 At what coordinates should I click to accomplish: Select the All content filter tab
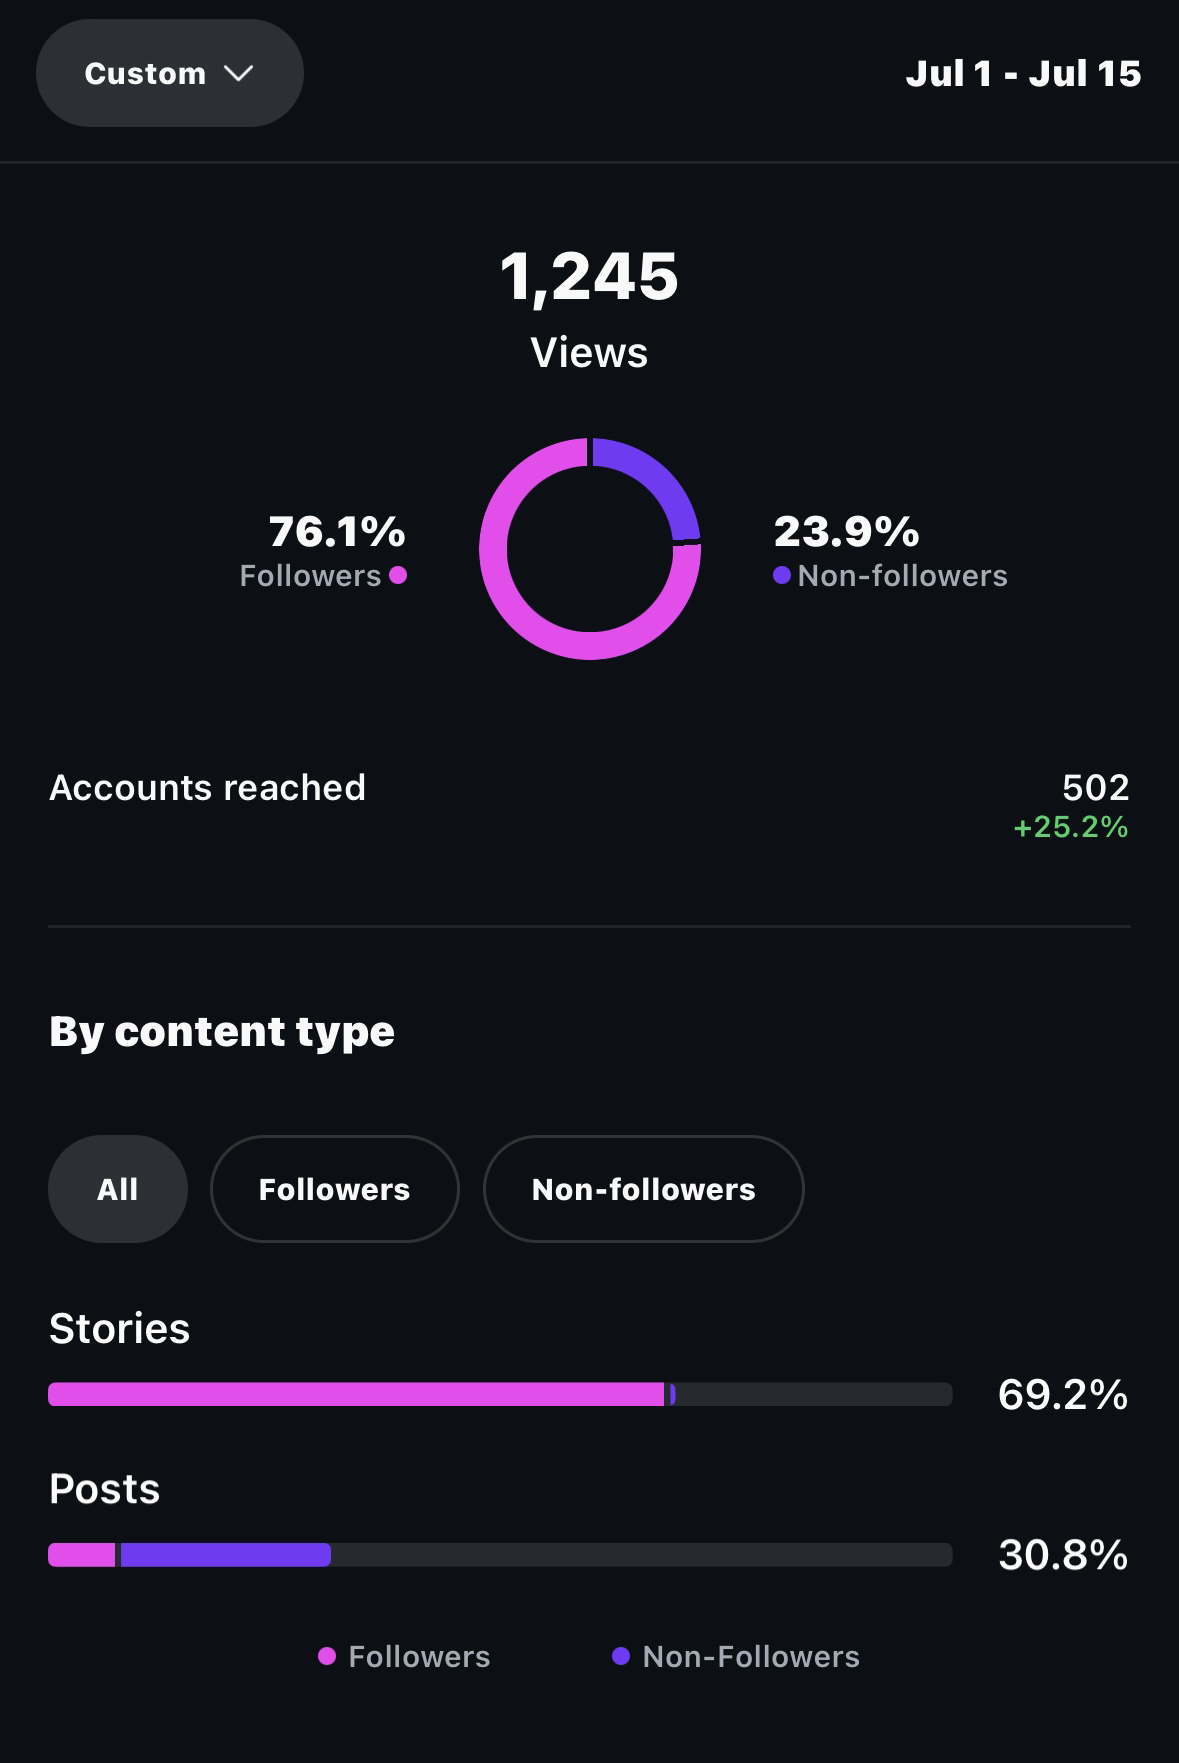[x=117, y=1189]
